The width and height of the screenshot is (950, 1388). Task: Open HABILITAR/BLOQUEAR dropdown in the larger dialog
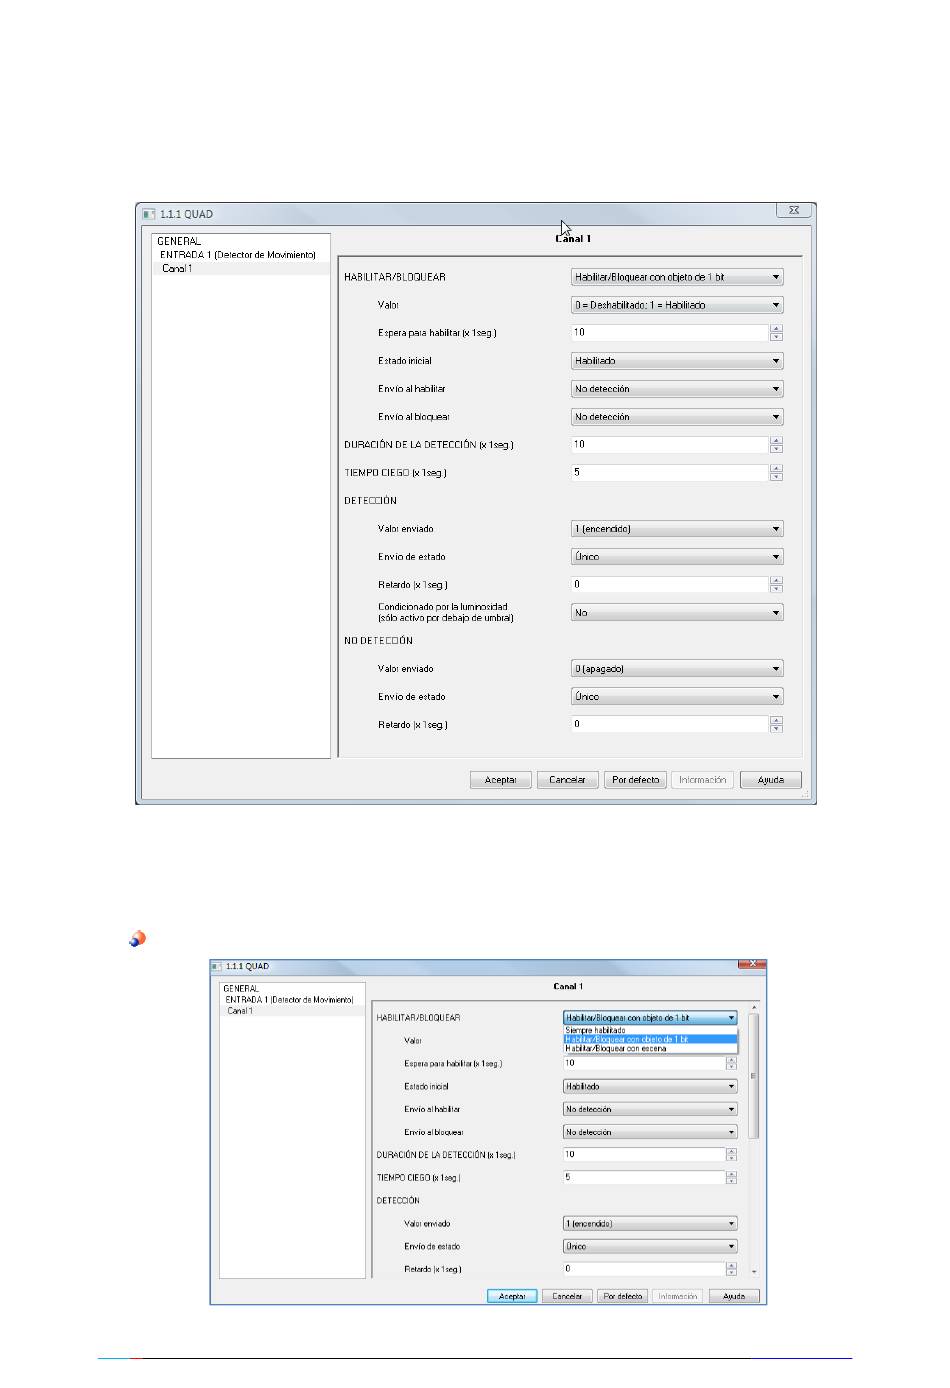[x=677, y=277]
